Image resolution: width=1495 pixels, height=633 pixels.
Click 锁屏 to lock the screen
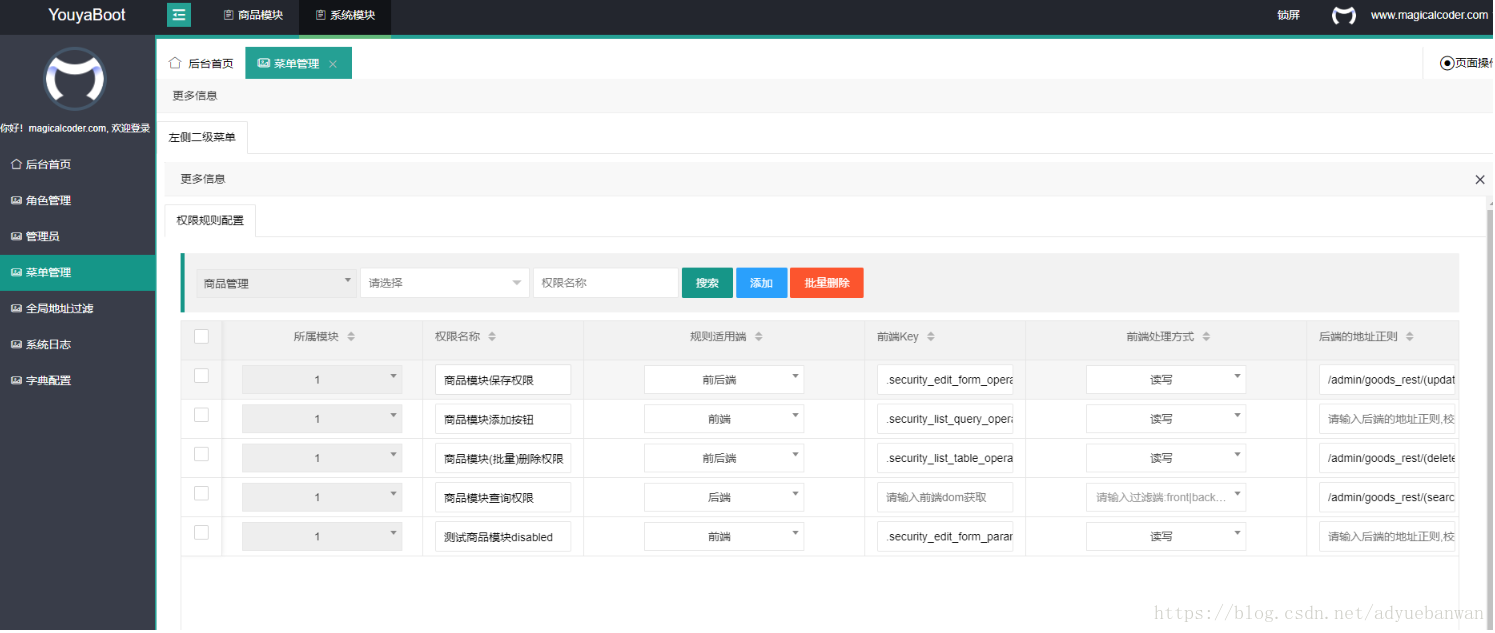[1288, 15]
